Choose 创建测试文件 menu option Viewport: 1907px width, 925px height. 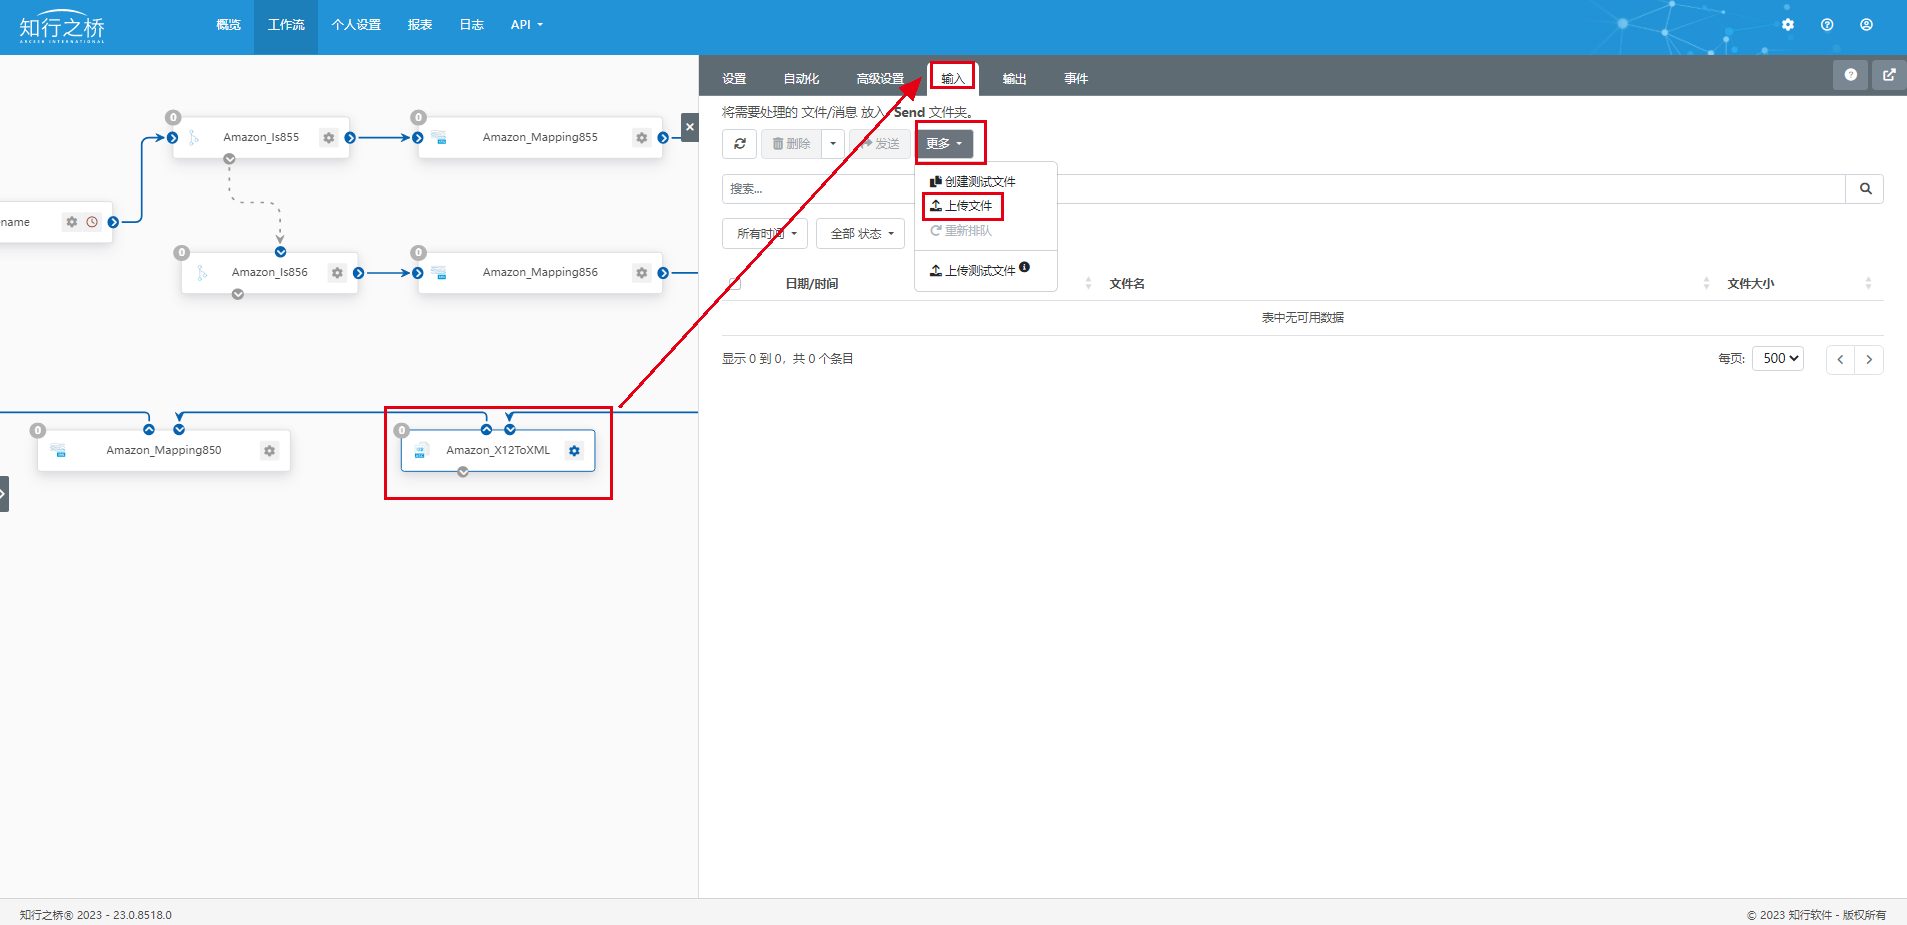click(973, 182)
